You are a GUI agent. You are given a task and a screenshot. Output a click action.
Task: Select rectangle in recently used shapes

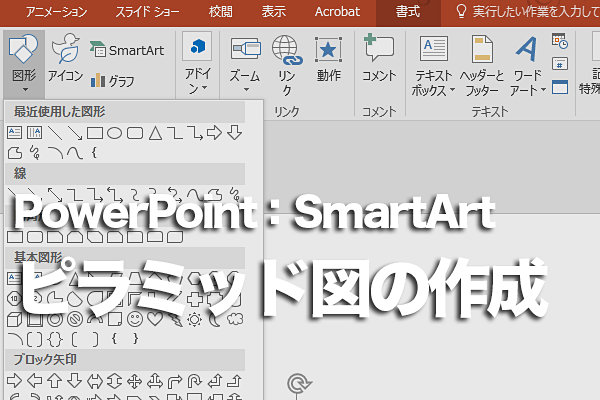tap(95, 133)
